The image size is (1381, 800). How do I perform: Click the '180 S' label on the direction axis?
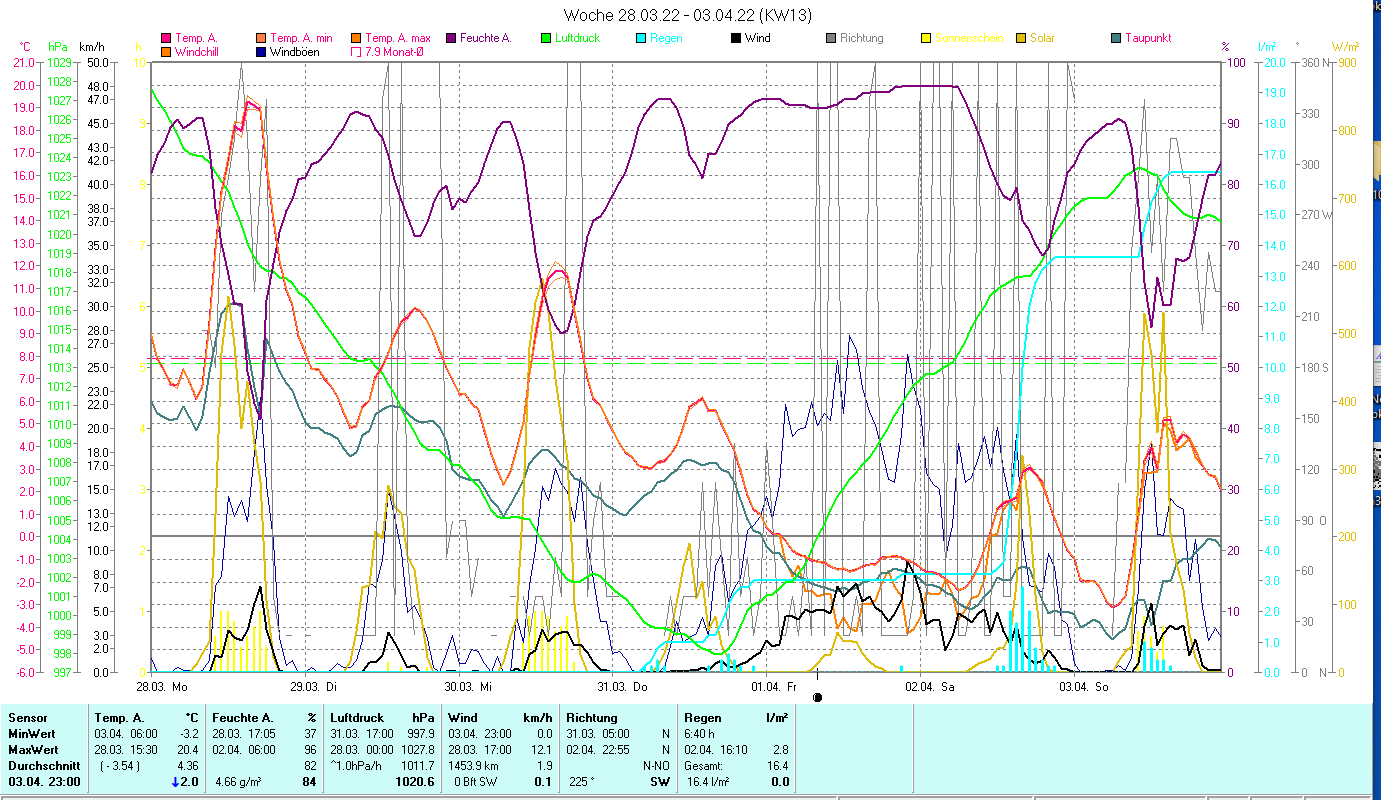click(1314, 367)
